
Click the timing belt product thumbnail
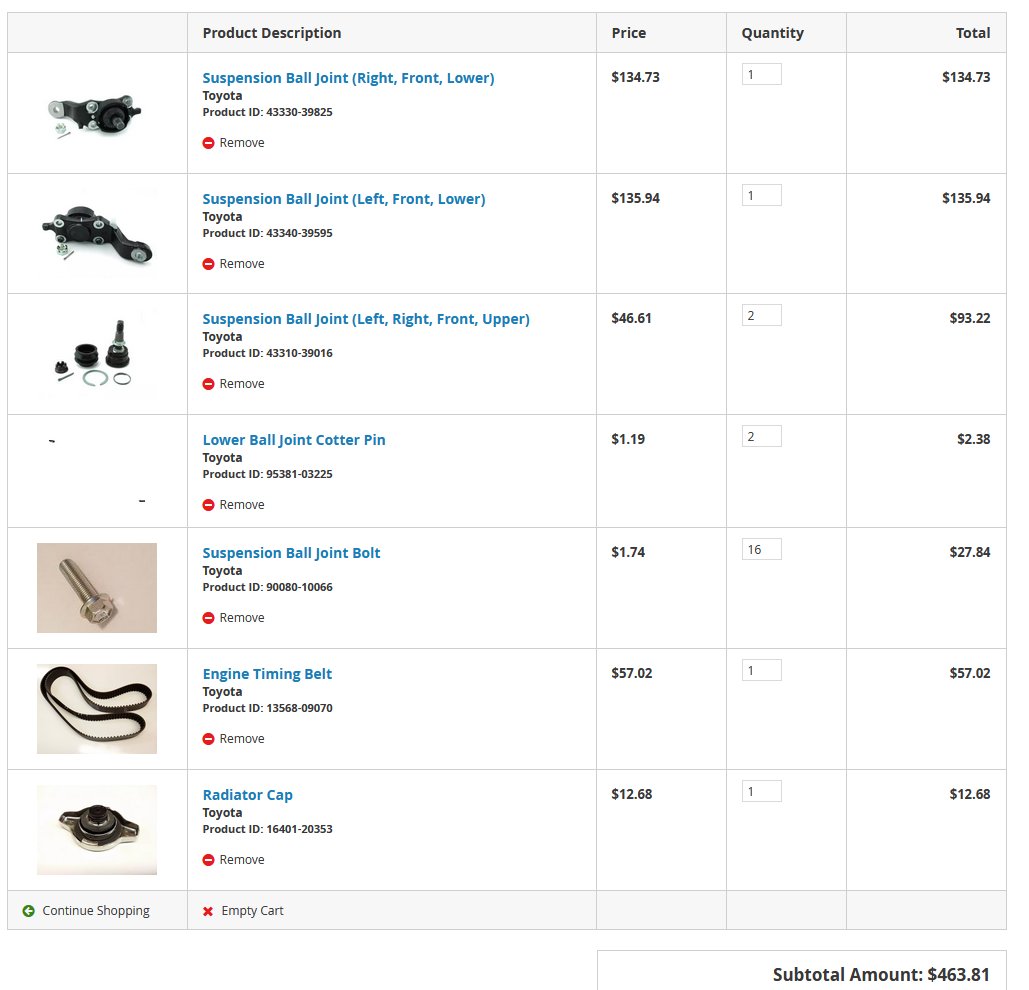pyautogui.click(x=97, y=709)
